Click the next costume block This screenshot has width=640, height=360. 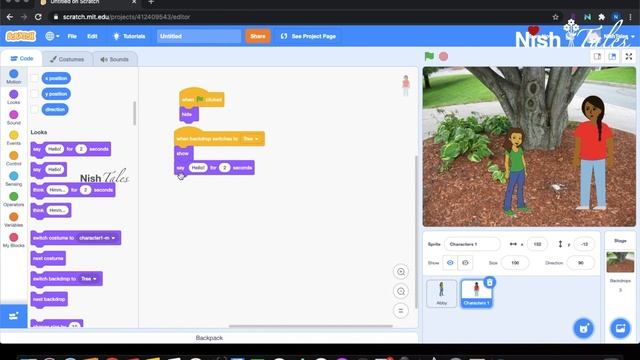[x=48, y=259]
